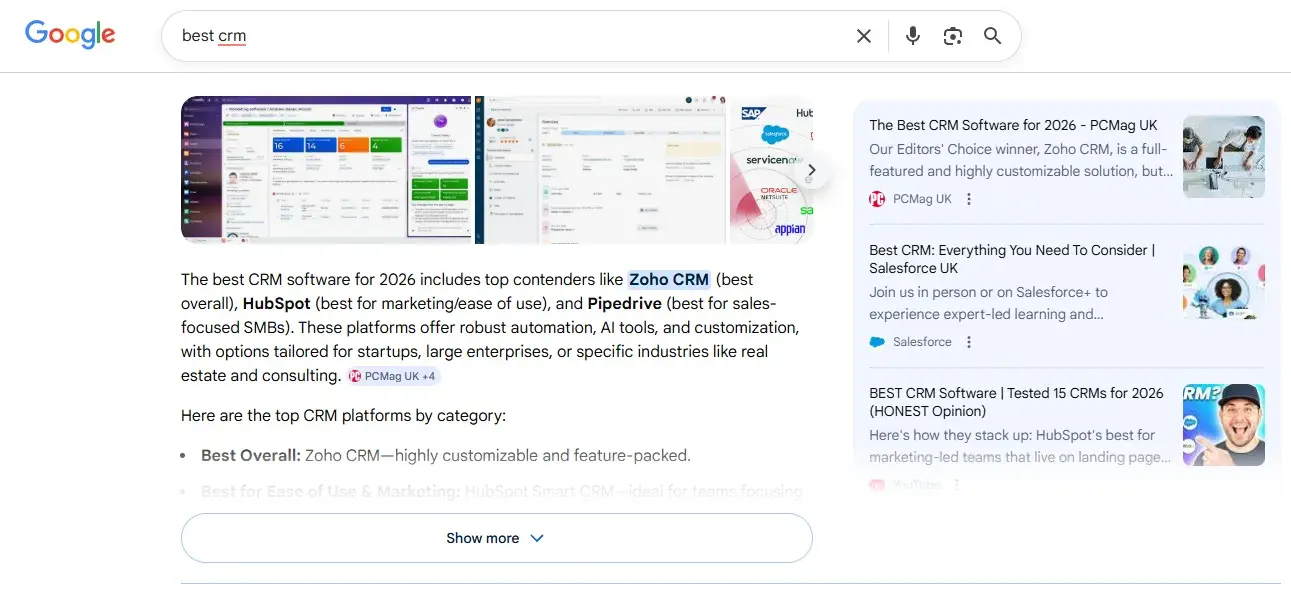
Task: Clear the search query with the X button
Action: pos(863,35)
